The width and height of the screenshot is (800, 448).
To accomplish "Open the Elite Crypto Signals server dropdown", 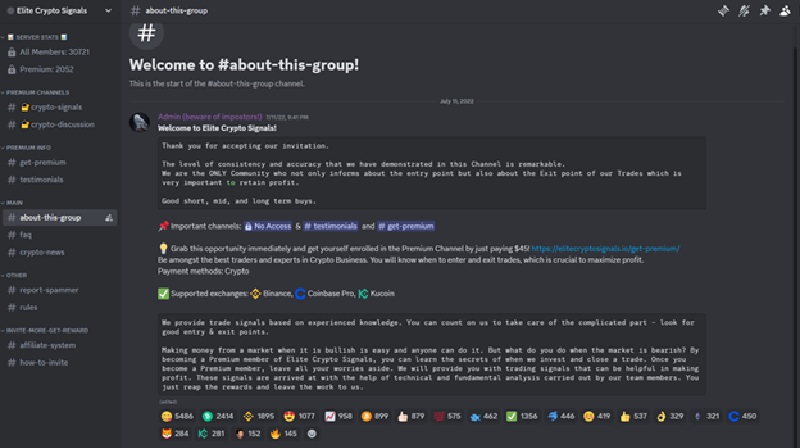I will (x=59, y=11).
